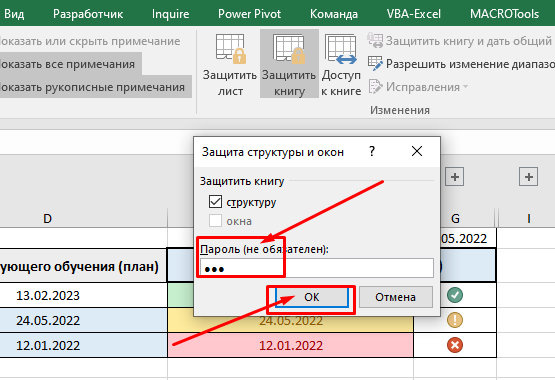
Task: Expand column group plus above G
Action: 455,177
